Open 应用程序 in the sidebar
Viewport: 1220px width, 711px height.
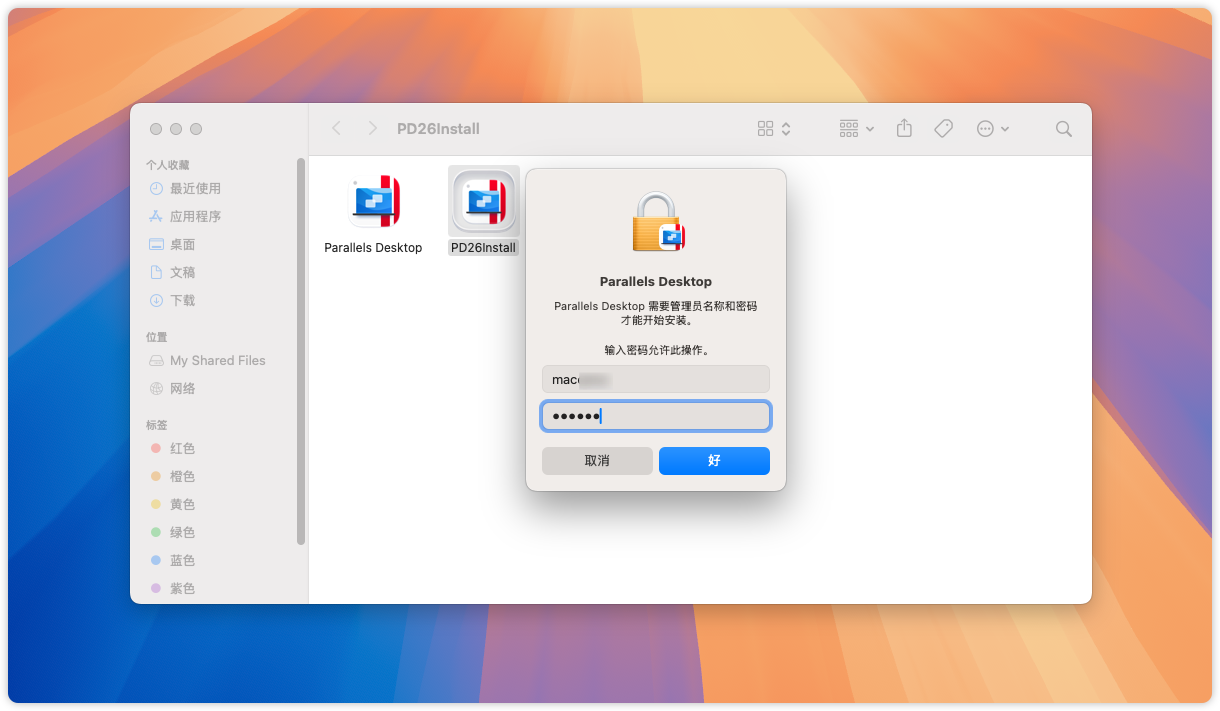tap(195, 216)
